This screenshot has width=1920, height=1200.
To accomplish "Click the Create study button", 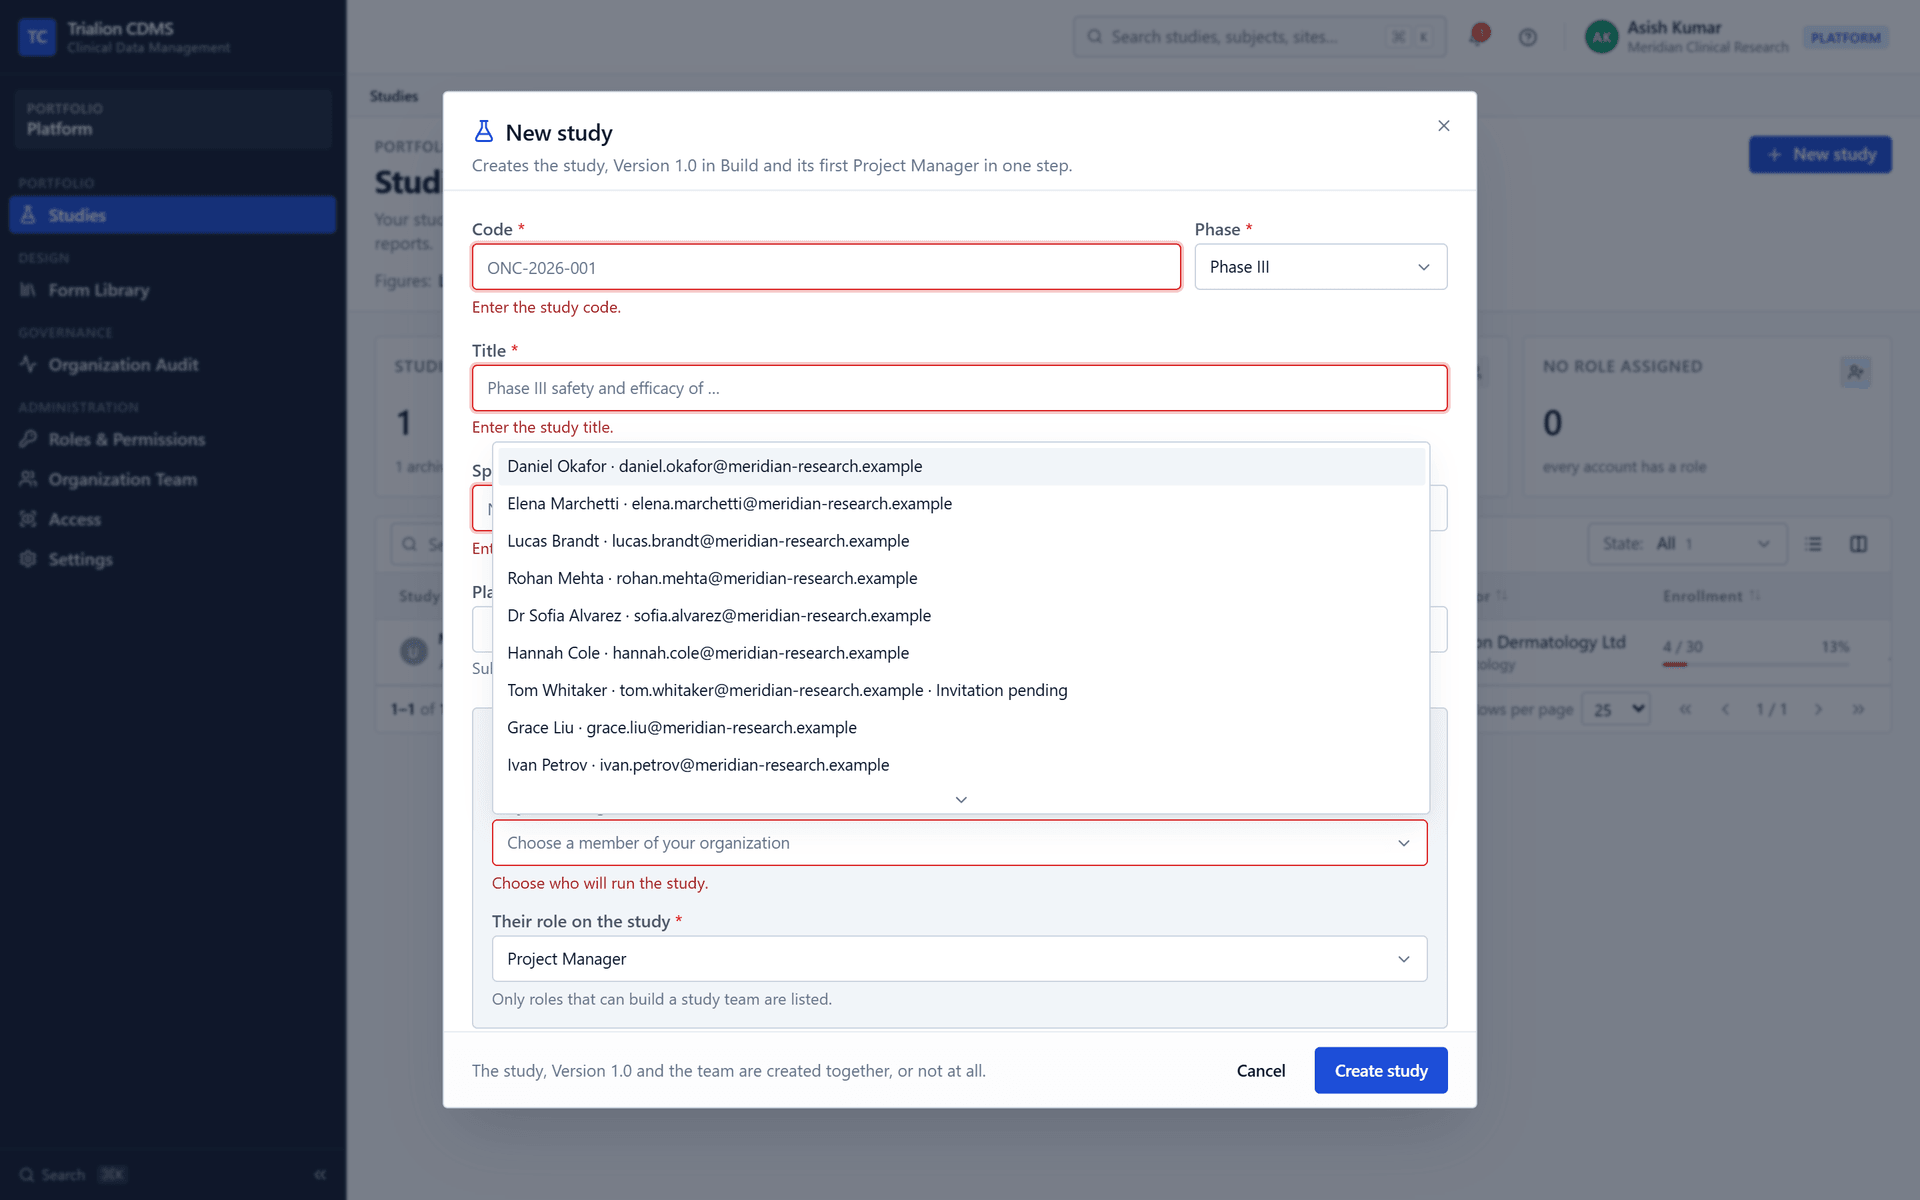I will click(x=1381, y=1071).
